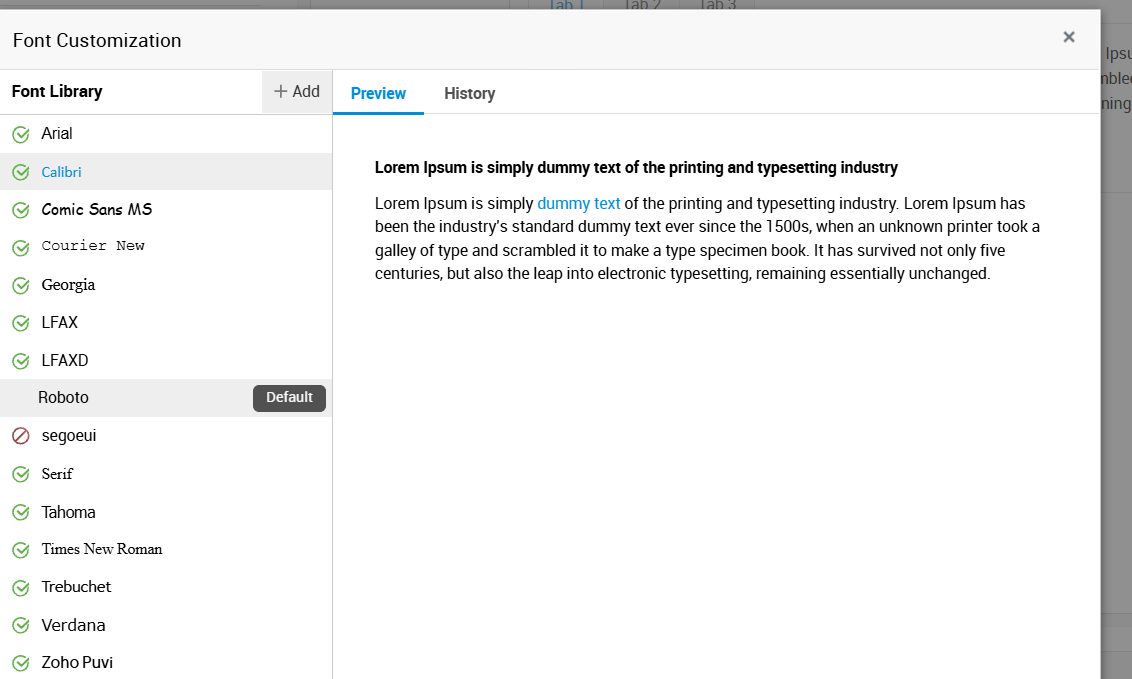The image size is (1132, 679).
Task: Choose the Serif font from the list
Action: pyautogui.click(x=166, y=473)
